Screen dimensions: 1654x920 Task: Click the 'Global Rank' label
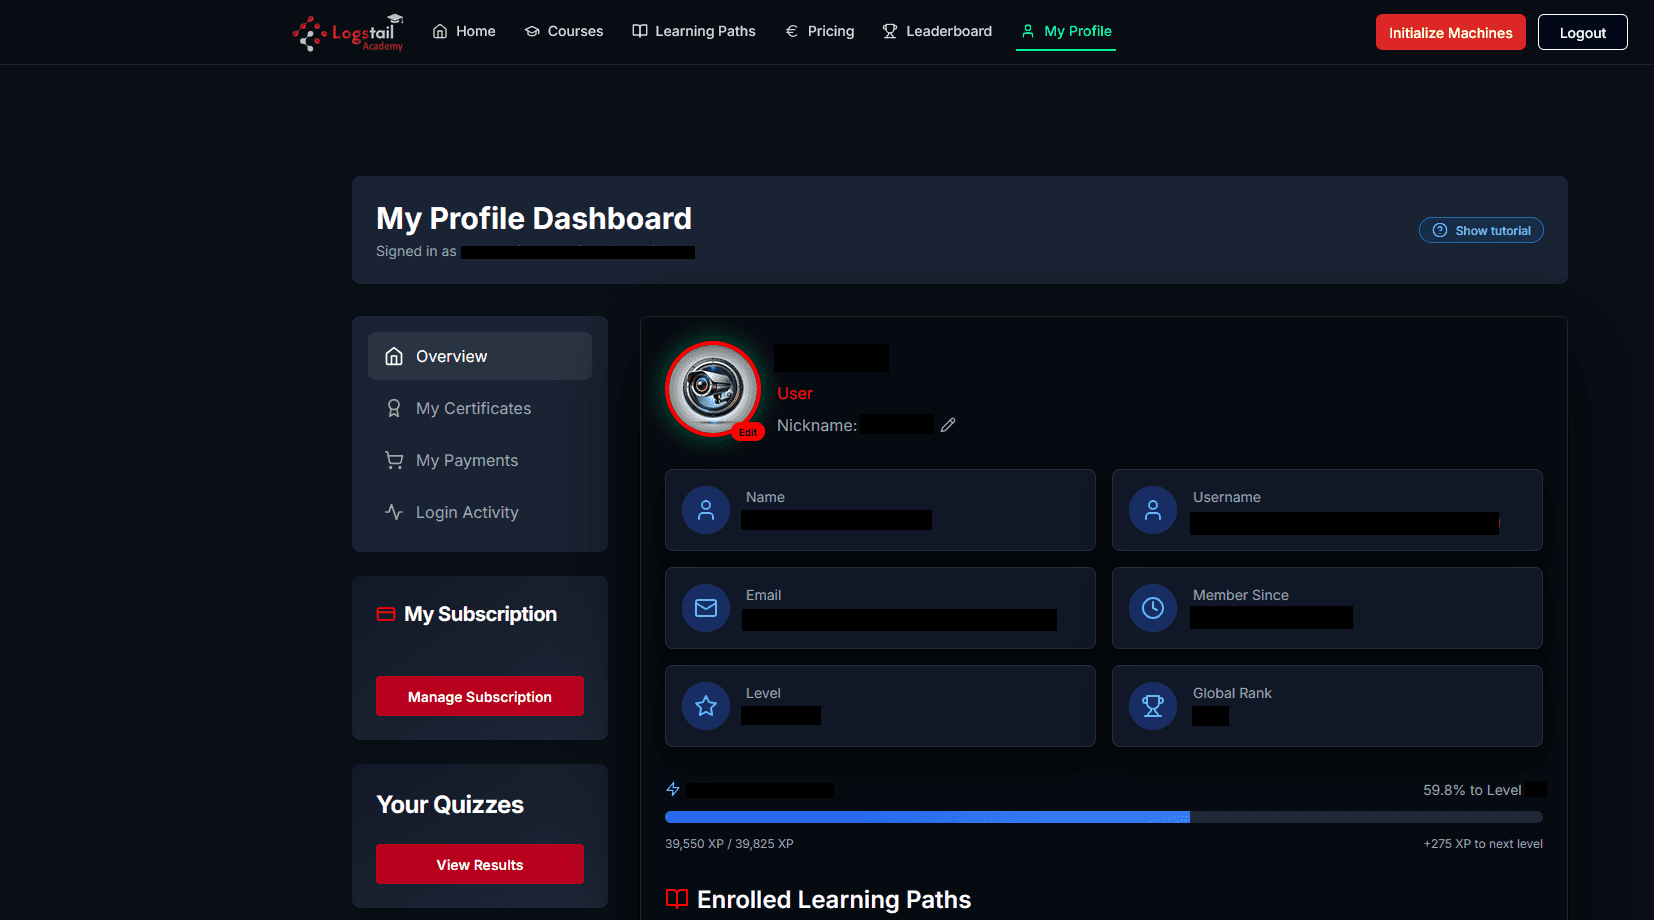(x=1232, y=693)
